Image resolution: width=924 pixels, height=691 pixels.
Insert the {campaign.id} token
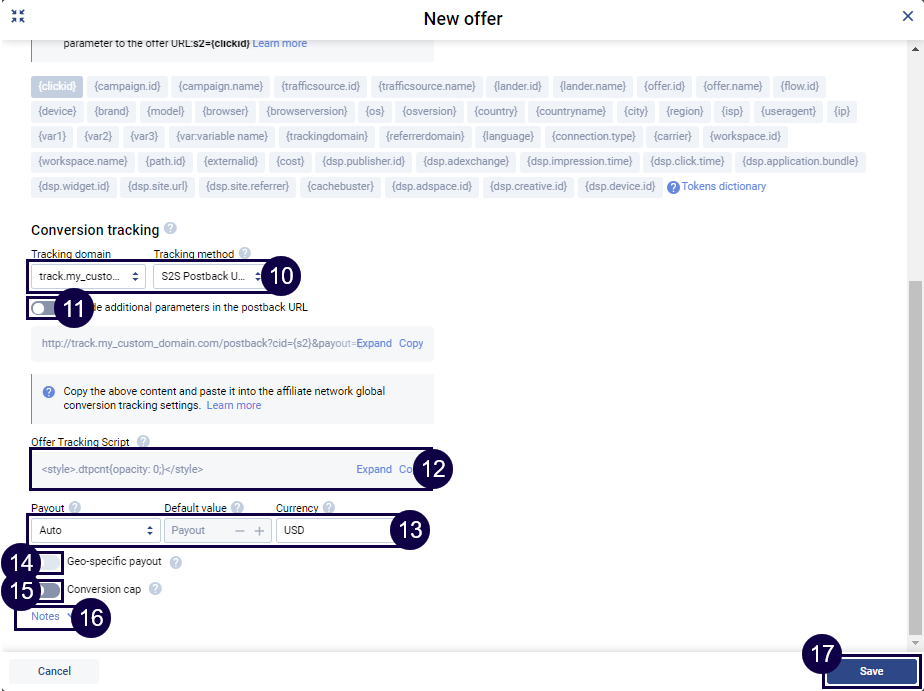128,86
